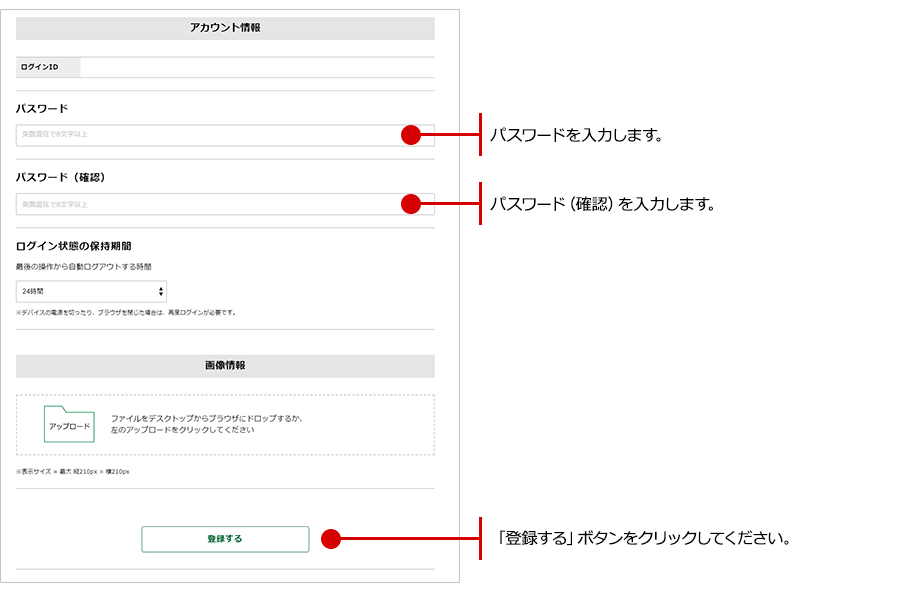Click the file drop zone instruction text

click(207, 424)
